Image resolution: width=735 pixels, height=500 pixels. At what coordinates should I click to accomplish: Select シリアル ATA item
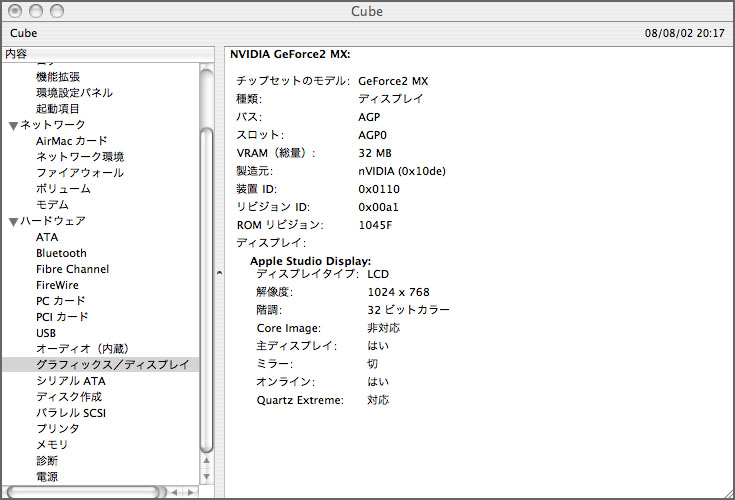pos(71,381)
